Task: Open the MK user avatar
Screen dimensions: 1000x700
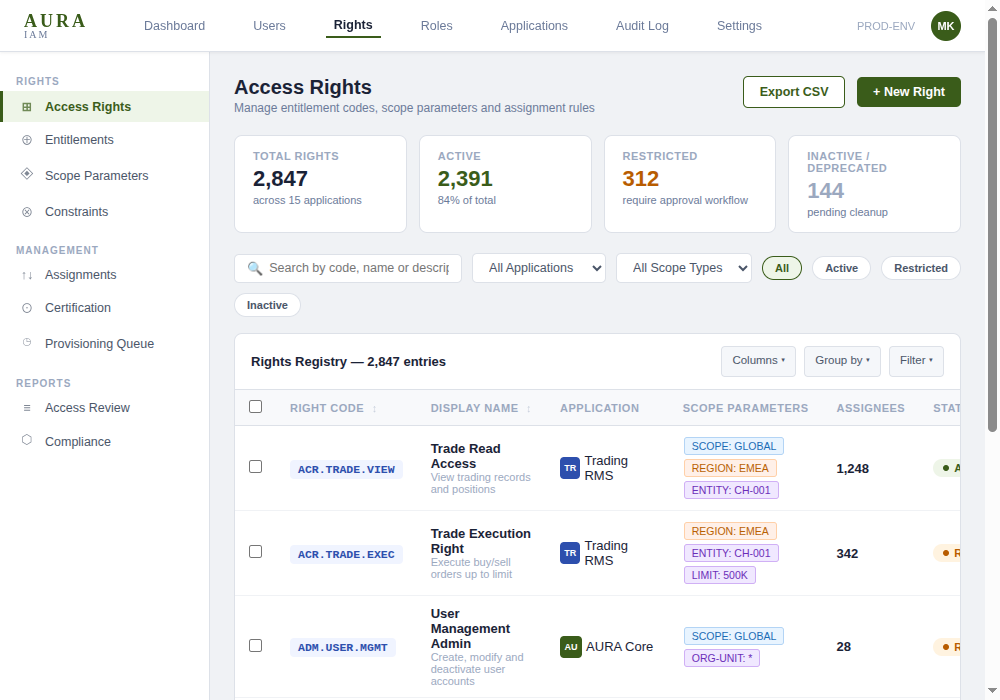Action: coord(945,26)
